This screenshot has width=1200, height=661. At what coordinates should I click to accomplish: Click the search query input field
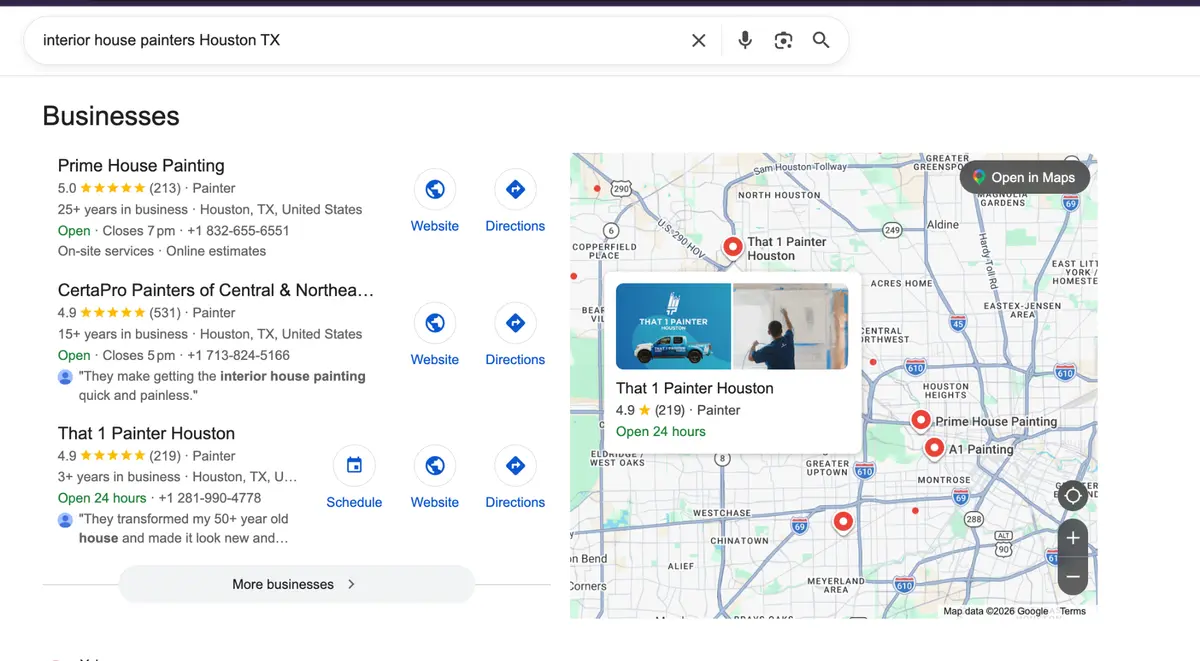click(x=360, y=41)
